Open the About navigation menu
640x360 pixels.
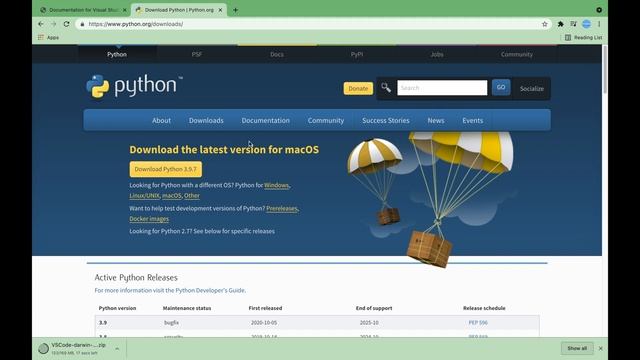(x=162, y=120)
